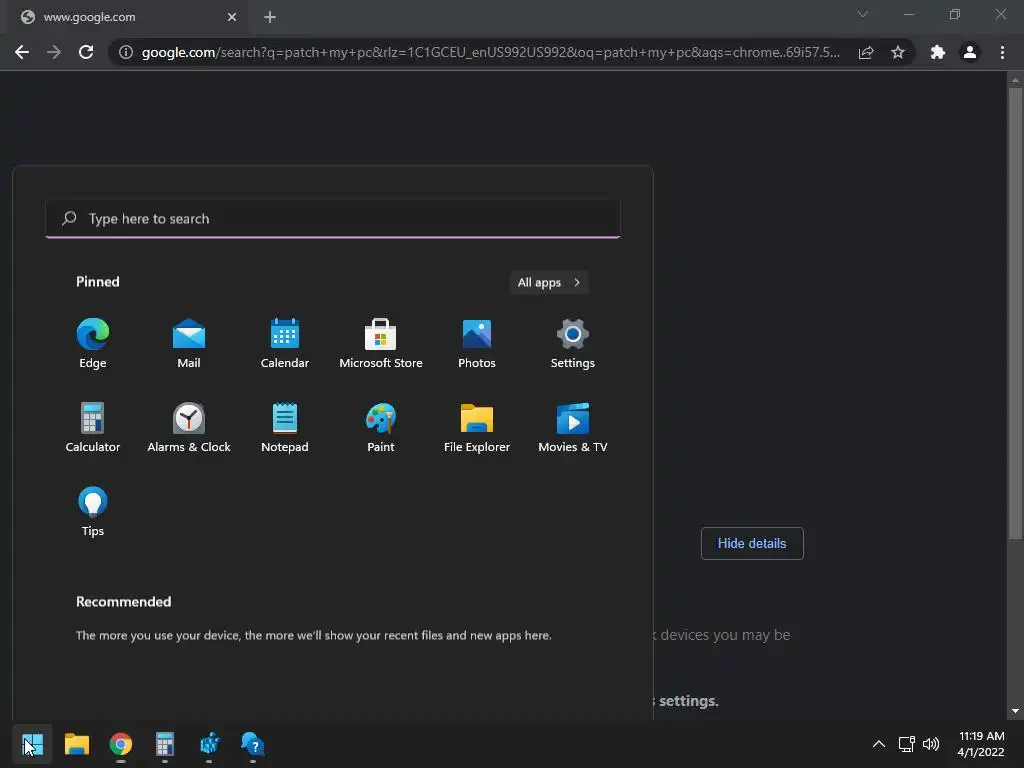The height and width of the screenshot is (768, 1024).
Task: Open Chrome extensions menu
Action: click(x=938, y=52)
